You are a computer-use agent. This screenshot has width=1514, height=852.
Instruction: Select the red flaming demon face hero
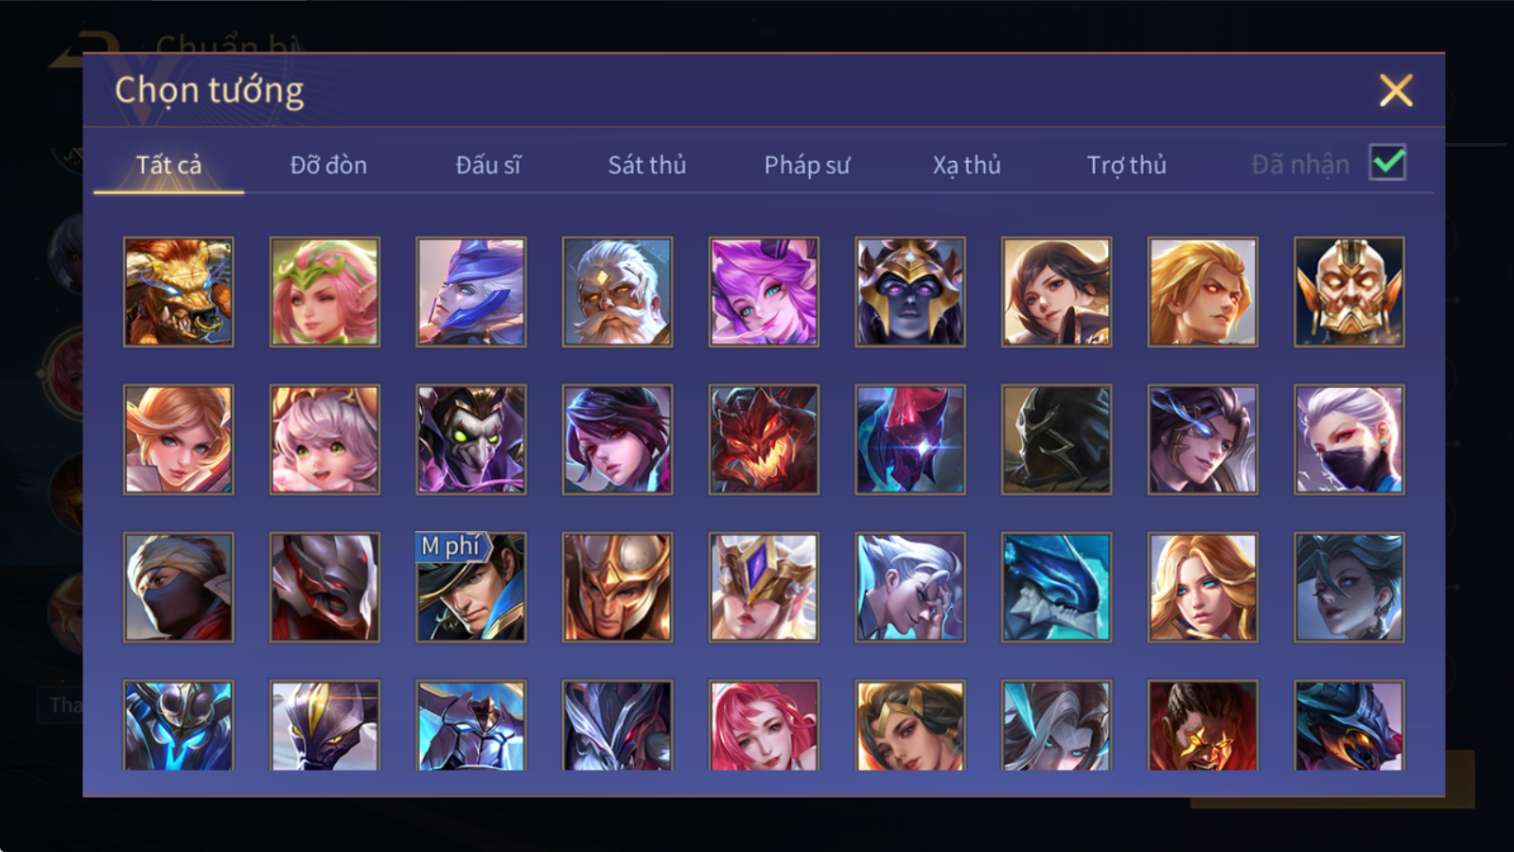pos(764,440)
